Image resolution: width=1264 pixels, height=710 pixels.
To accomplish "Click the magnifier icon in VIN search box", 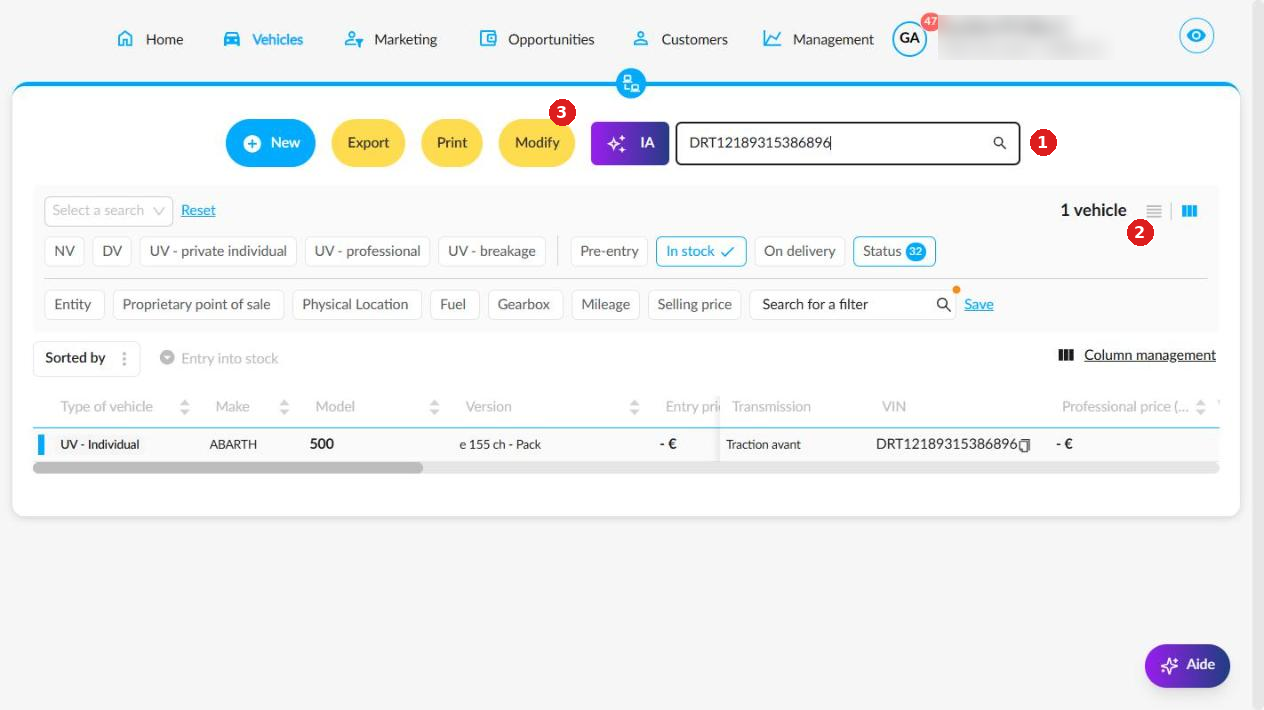I will 999,143.
